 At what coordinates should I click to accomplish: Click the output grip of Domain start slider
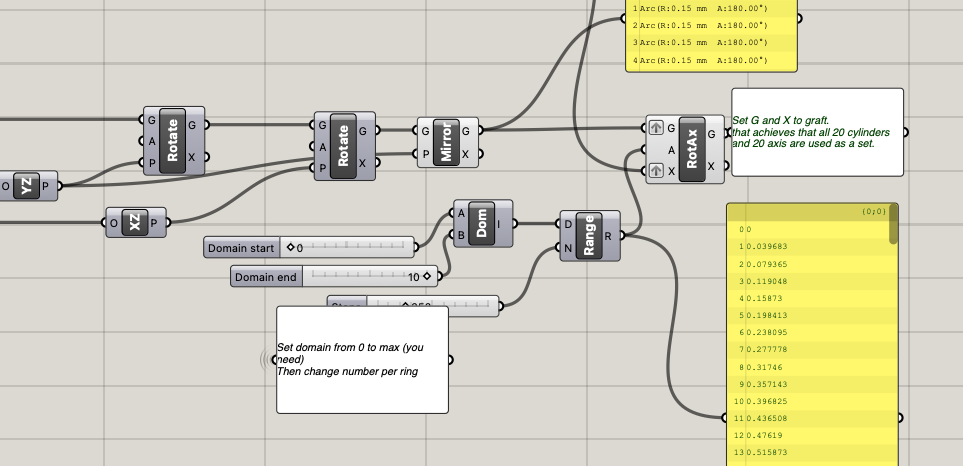point(418,247)
